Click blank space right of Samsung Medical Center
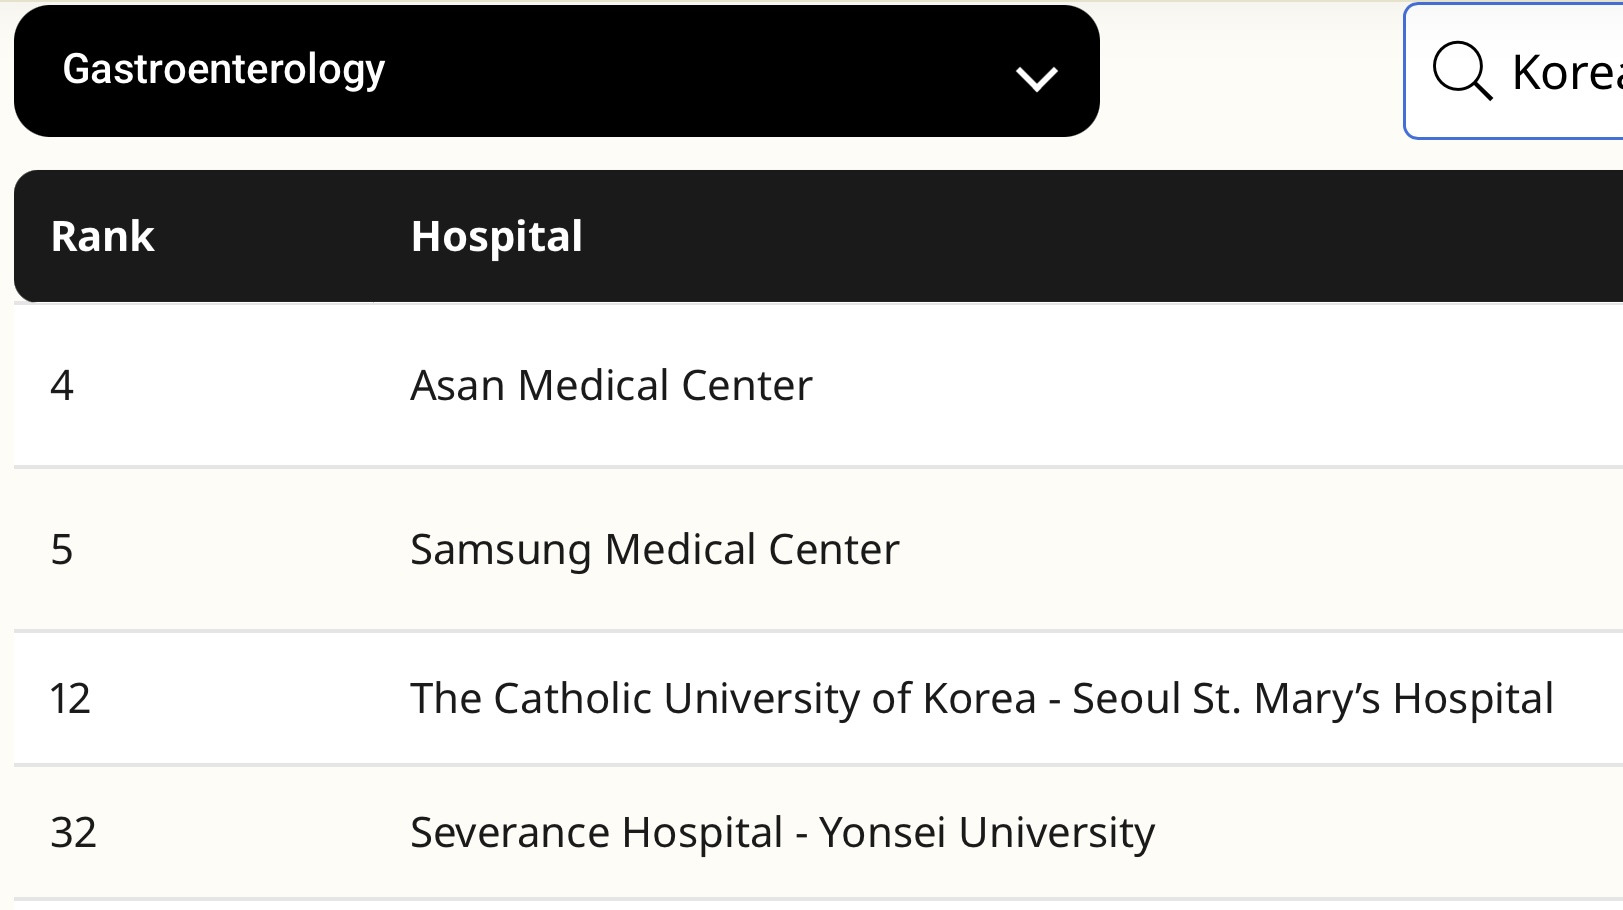 (1250, 550)
